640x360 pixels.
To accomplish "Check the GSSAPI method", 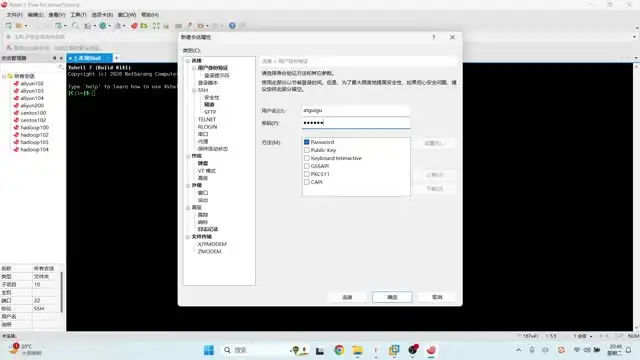I will click(307, 166).
